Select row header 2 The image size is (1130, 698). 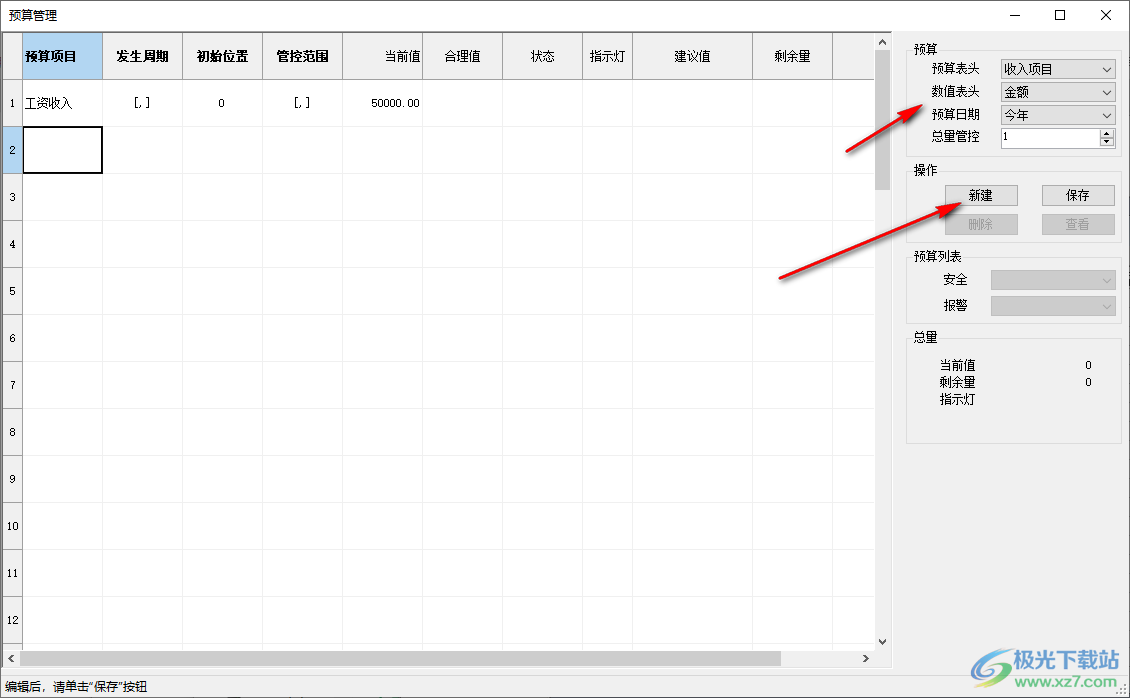click(x=12, y=150)
